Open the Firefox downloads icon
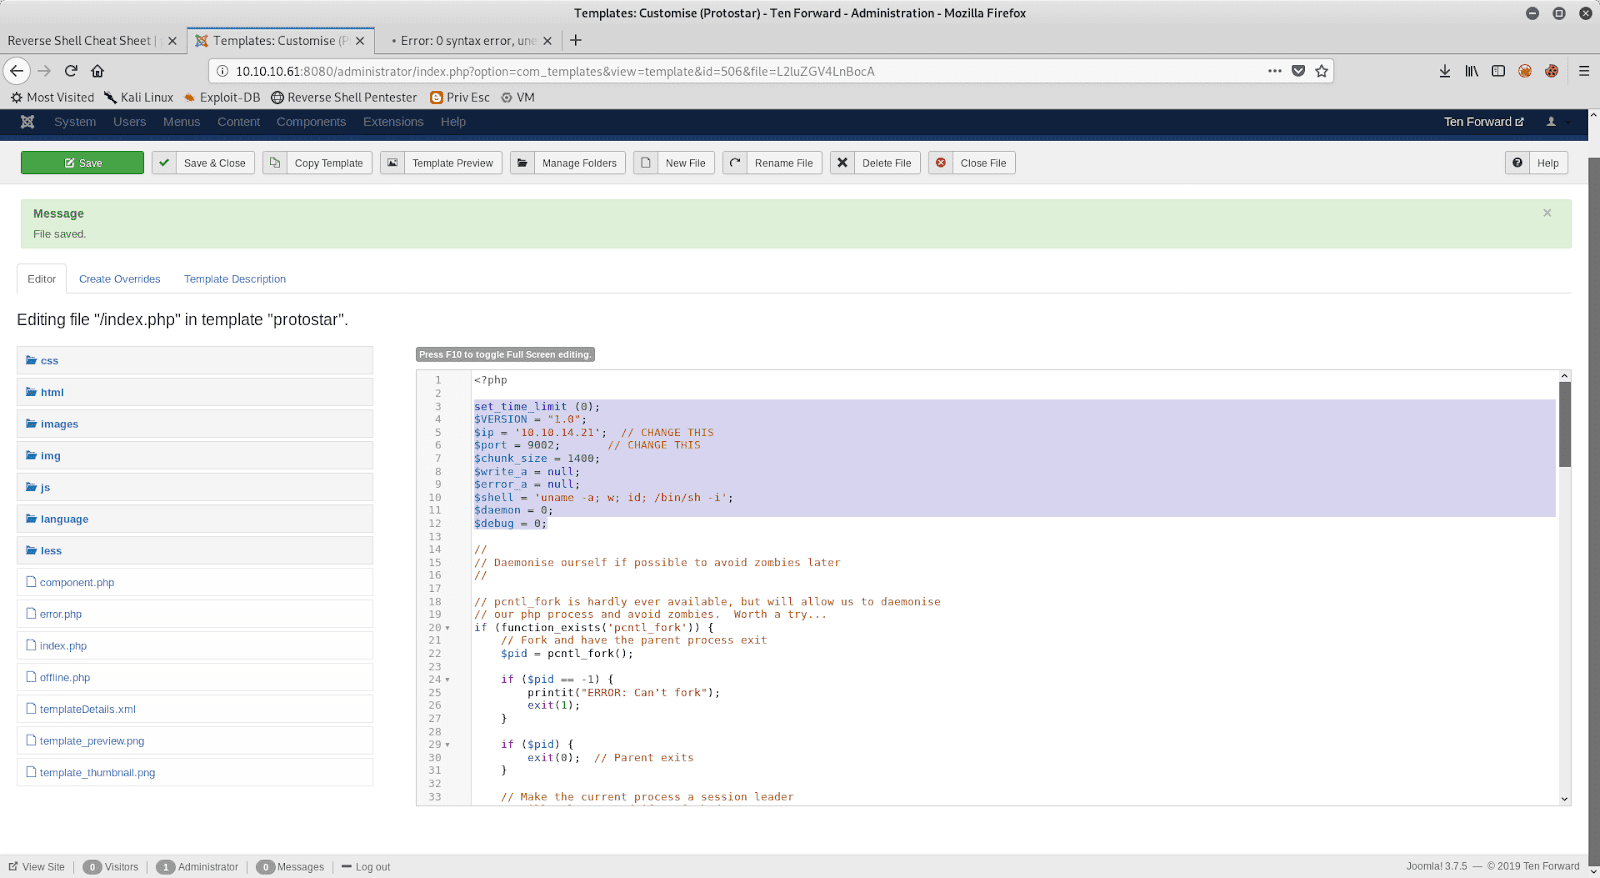 (x=1445, y=71)
